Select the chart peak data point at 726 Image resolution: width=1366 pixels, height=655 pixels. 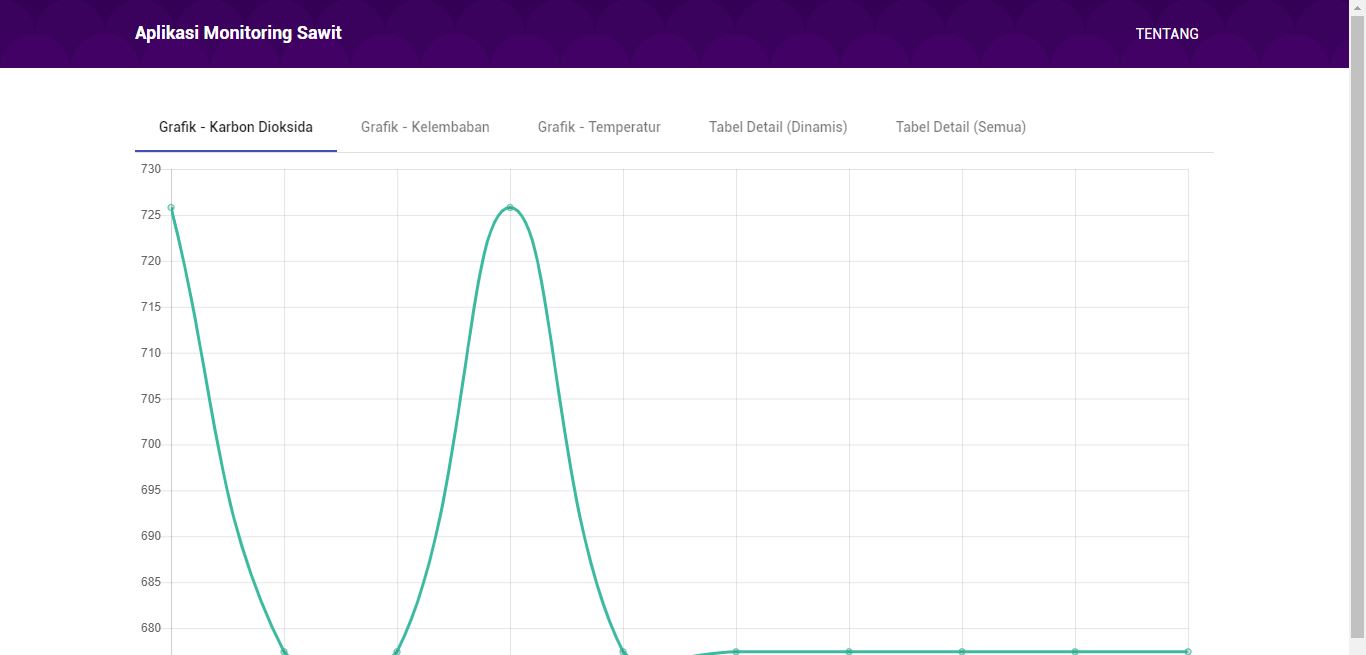point(510,208)
